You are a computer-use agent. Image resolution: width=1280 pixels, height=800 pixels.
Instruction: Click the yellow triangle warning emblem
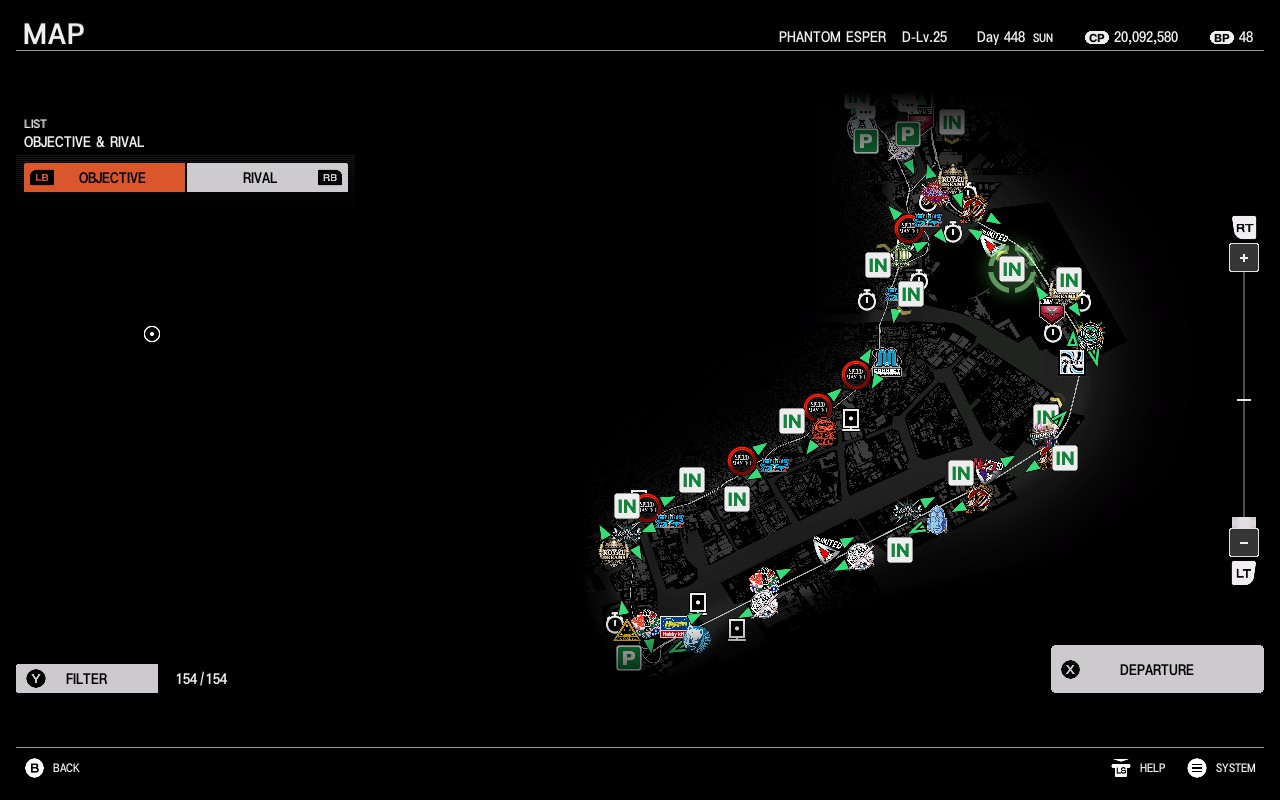pos(627,631)
